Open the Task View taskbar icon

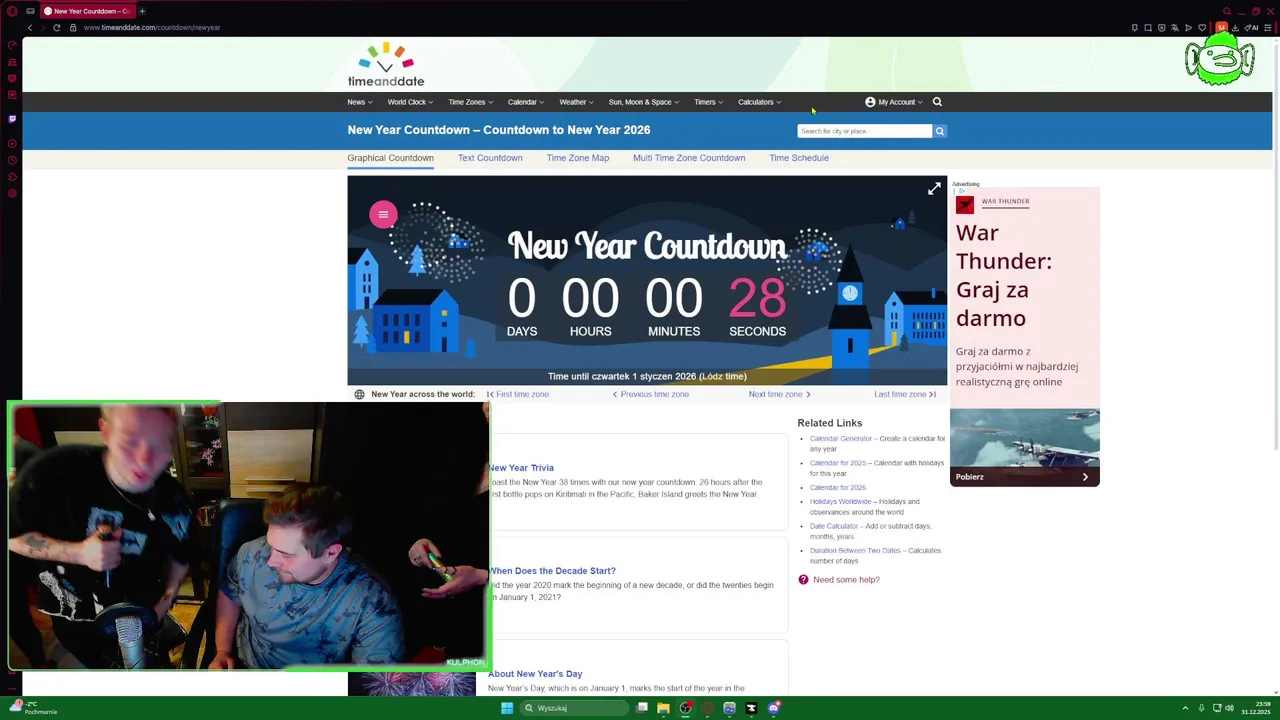(642, 708)
